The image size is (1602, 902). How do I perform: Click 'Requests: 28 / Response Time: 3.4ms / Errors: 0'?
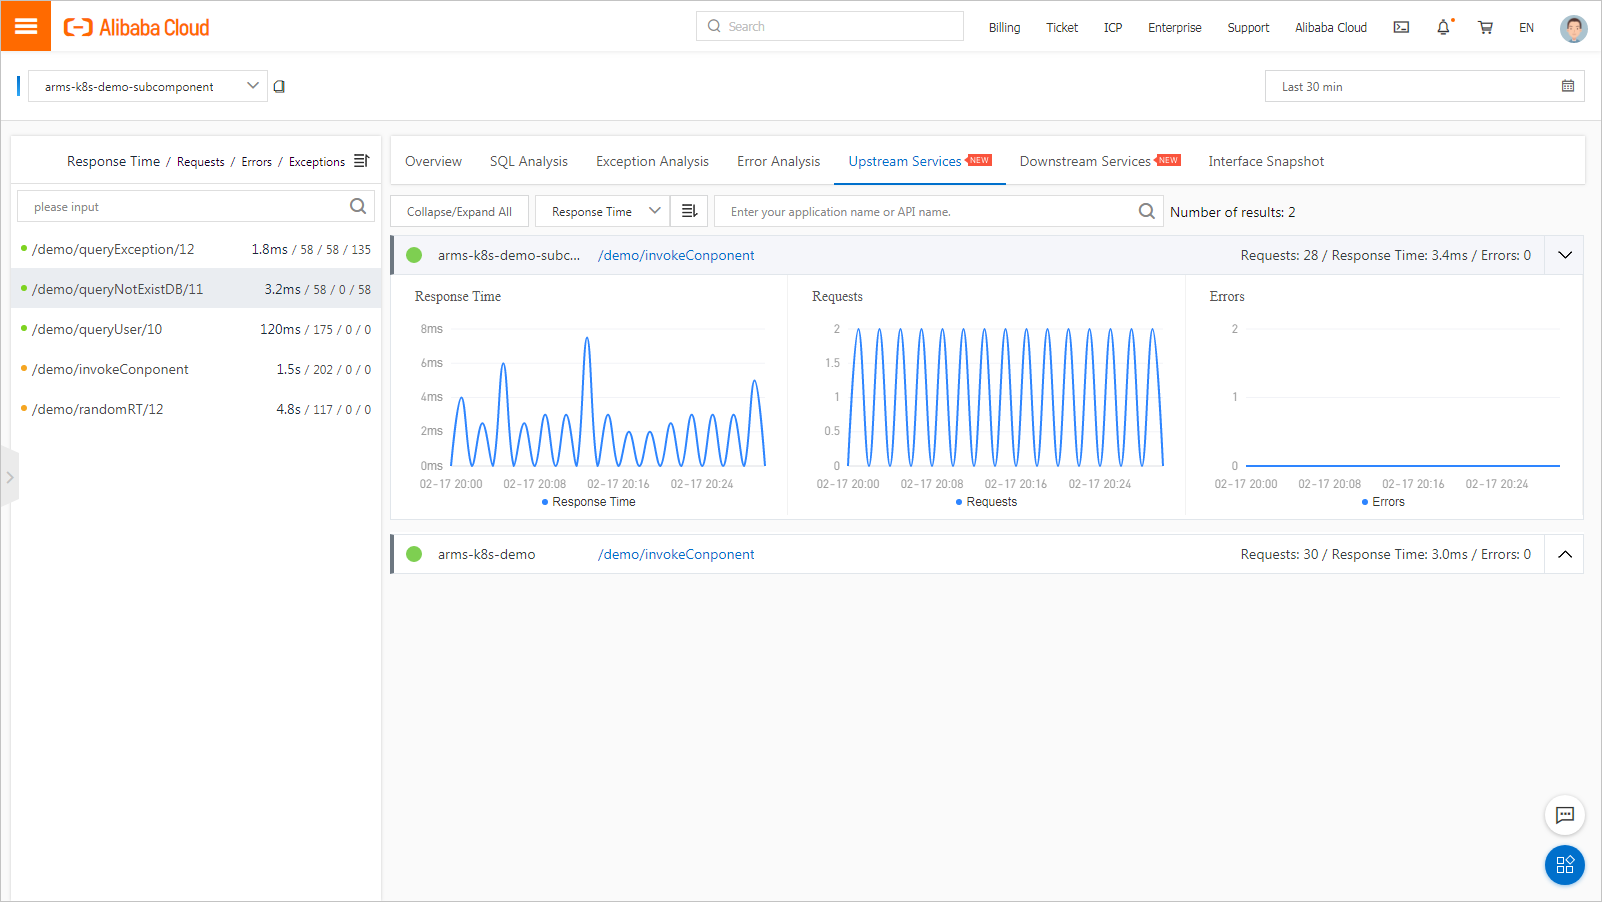pos(1385,255)
